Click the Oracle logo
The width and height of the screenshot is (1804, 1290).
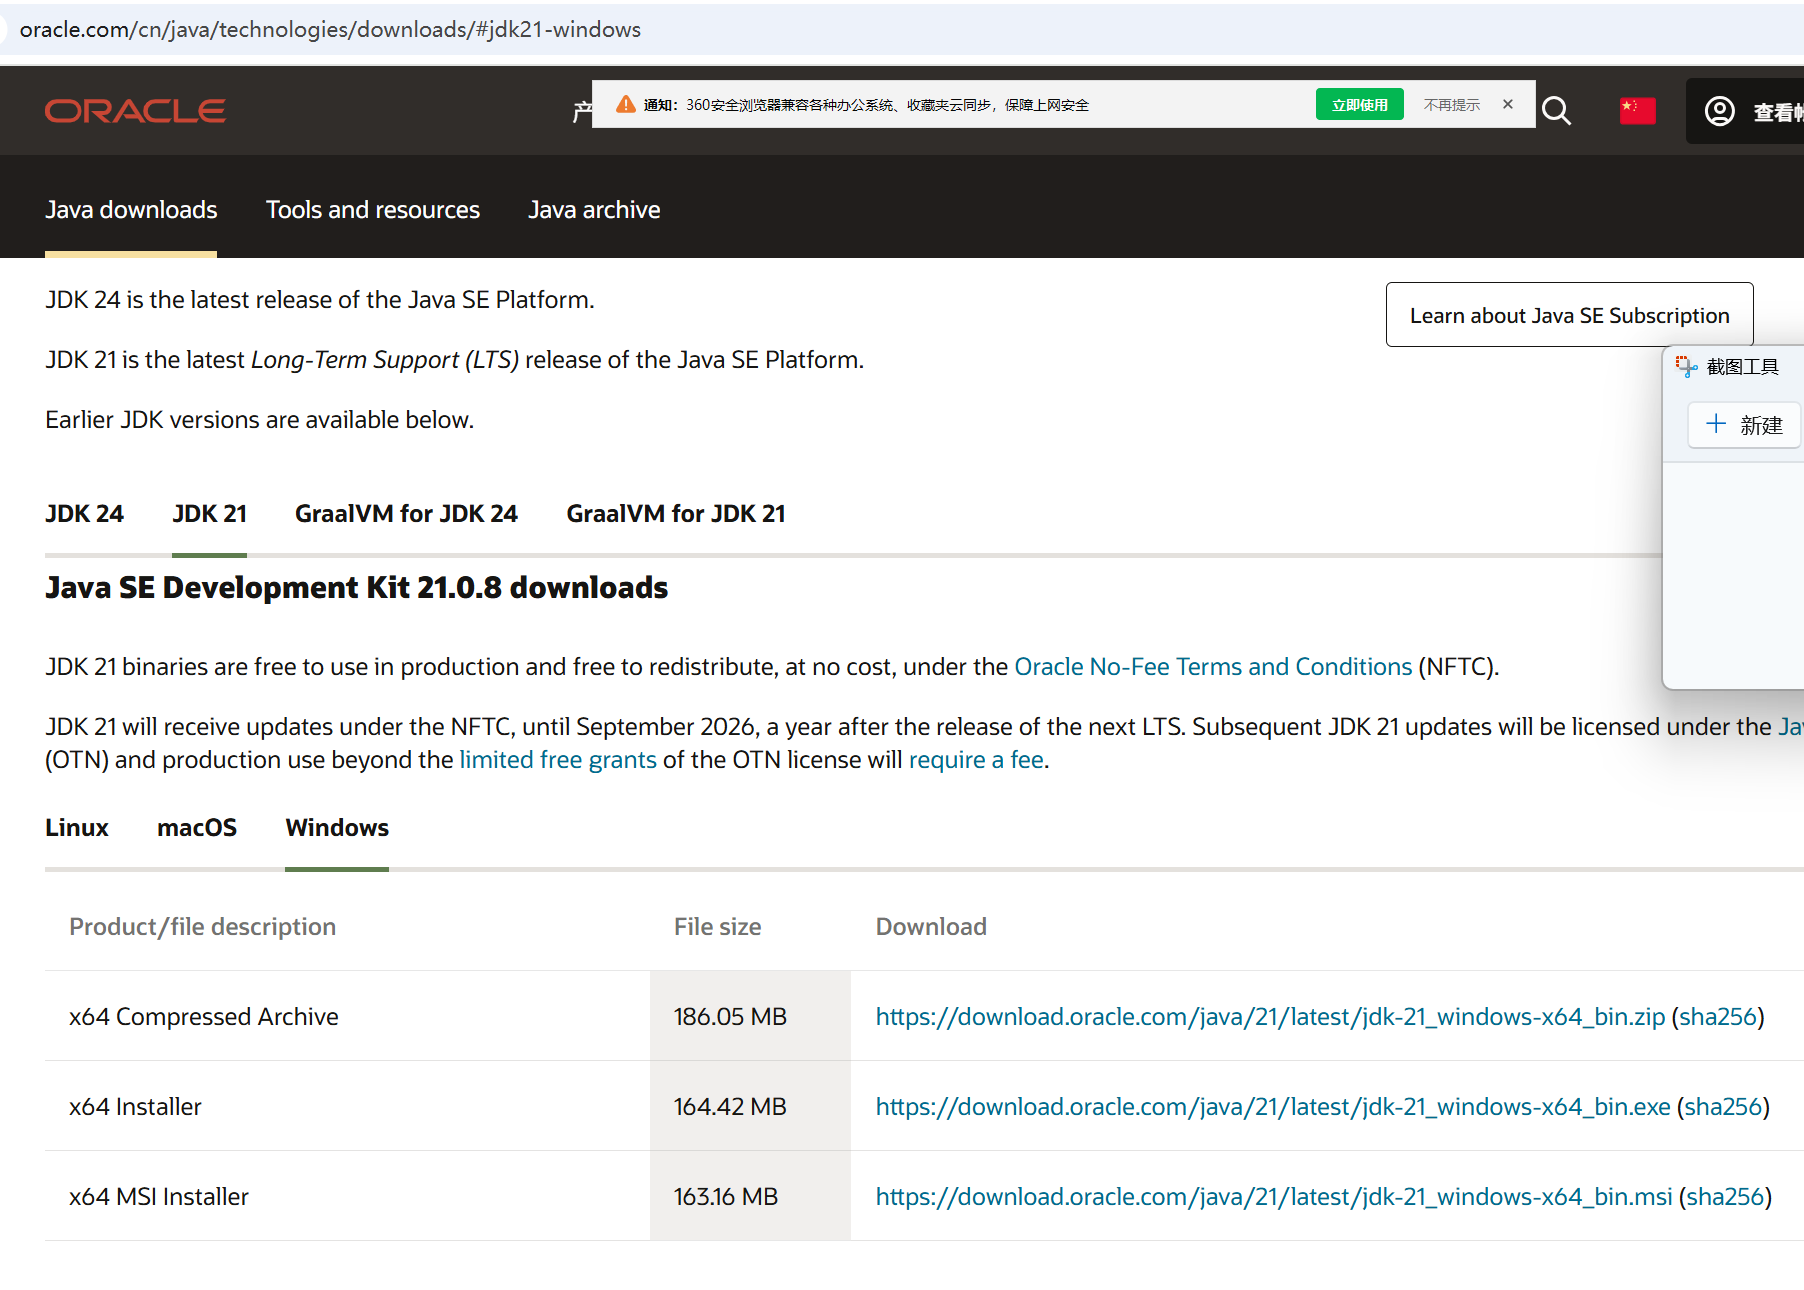(x=135, y=111)
